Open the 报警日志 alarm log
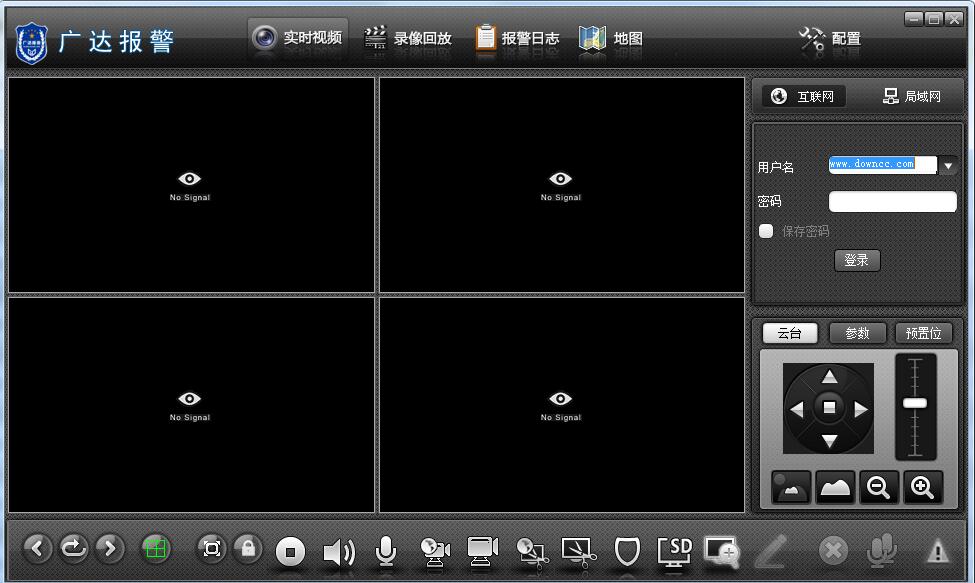This screenshot has height=583, width=975. 517,38
